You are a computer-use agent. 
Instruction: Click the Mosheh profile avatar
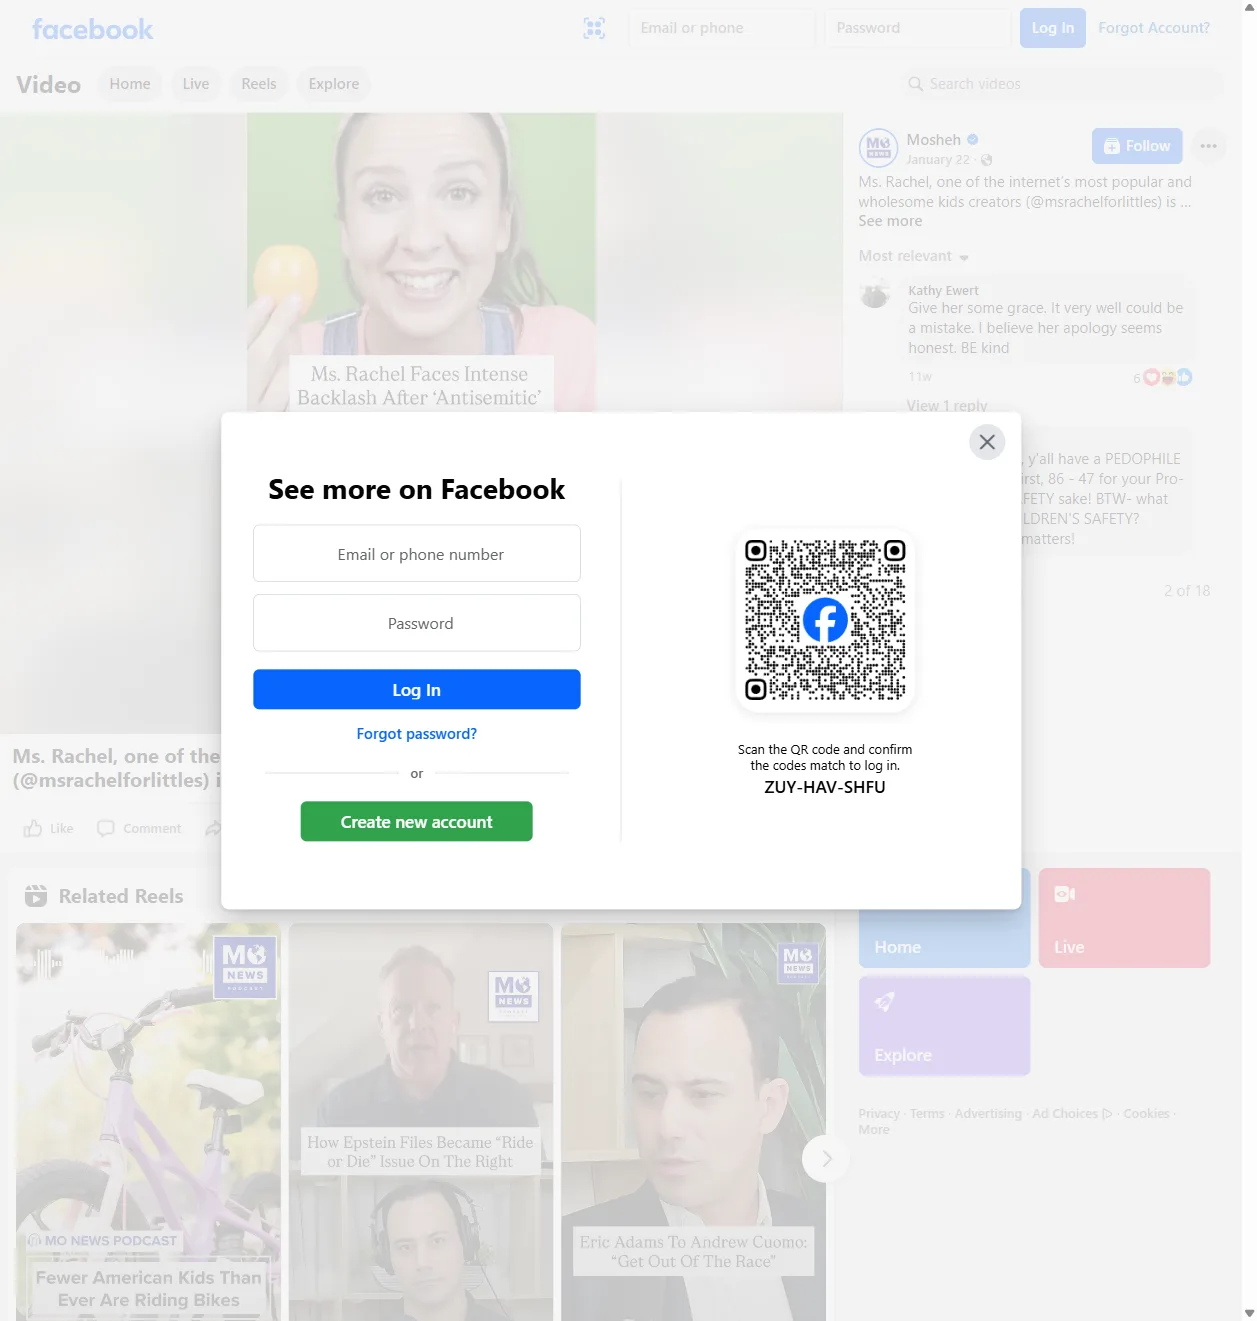[x=878, y=148]
